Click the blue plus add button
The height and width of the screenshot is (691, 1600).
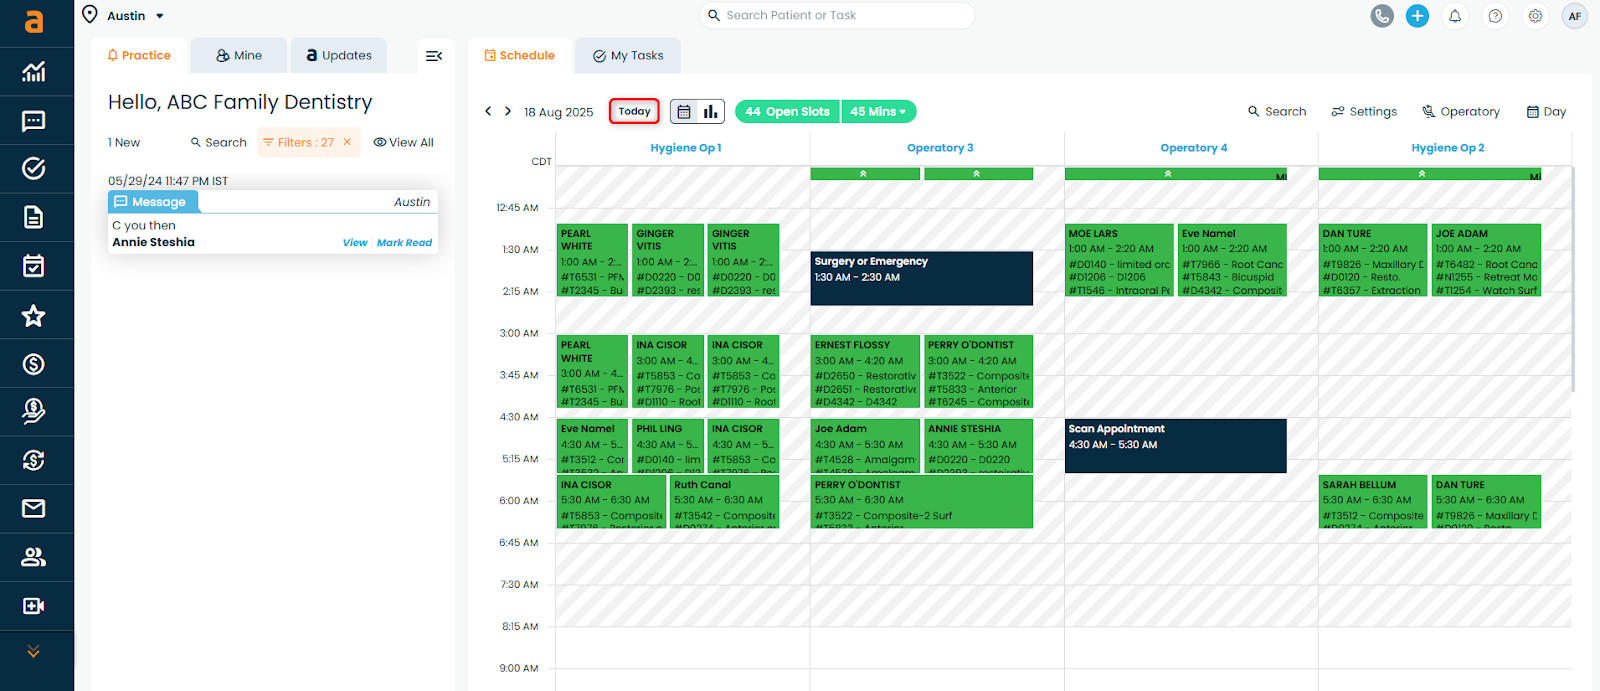point(1417,16)
